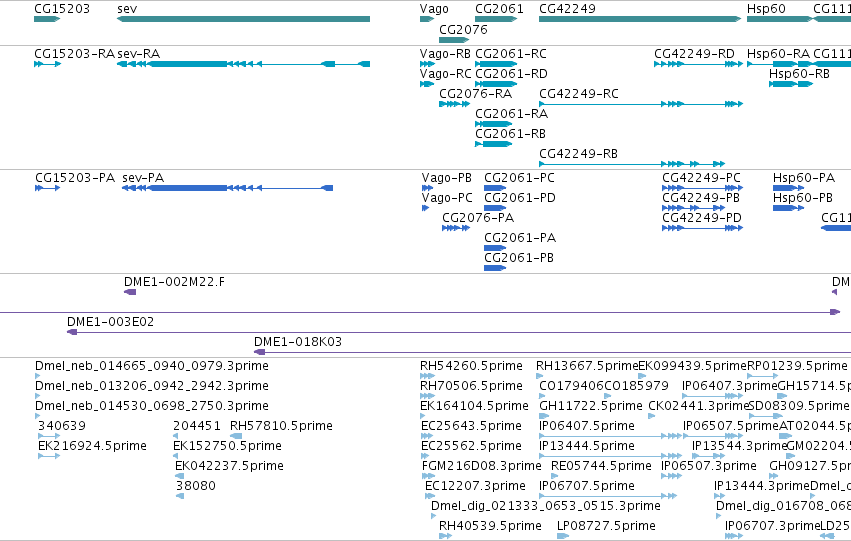Screen dimensions: 851x541
Task: Select the CG2061-RD transcript label
Action: pos(511,74)
